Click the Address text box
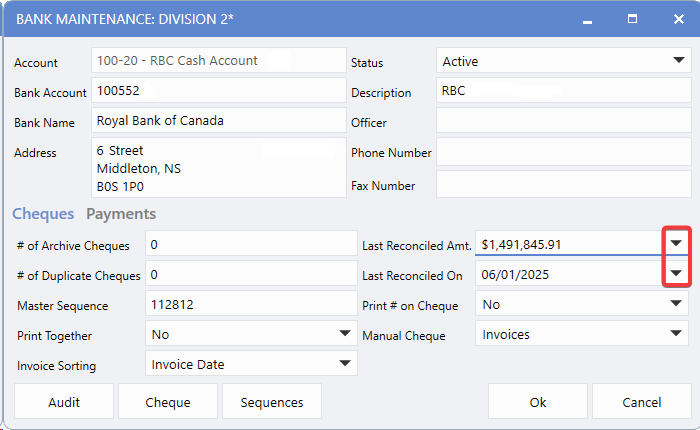This screenshot has width=700, height=430. (217, 168)
